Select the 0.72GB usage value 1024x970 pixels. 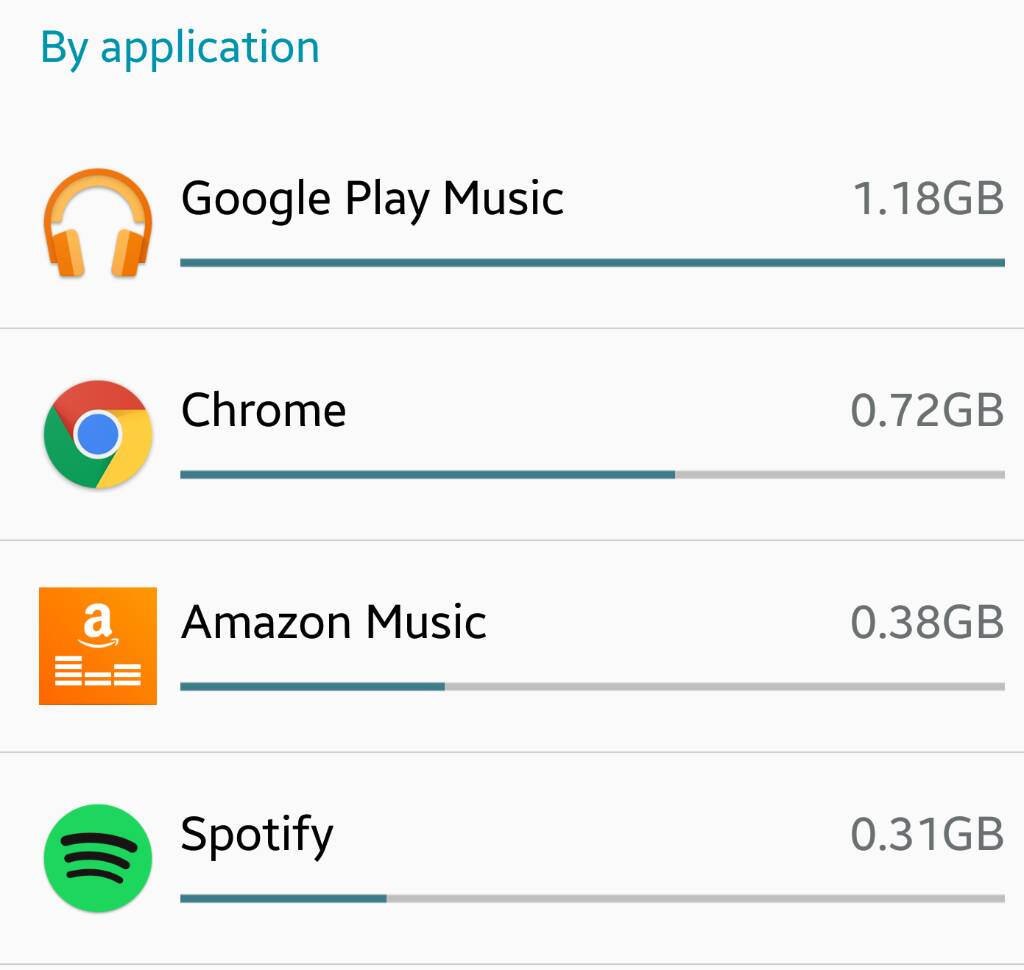pos(927,410)
